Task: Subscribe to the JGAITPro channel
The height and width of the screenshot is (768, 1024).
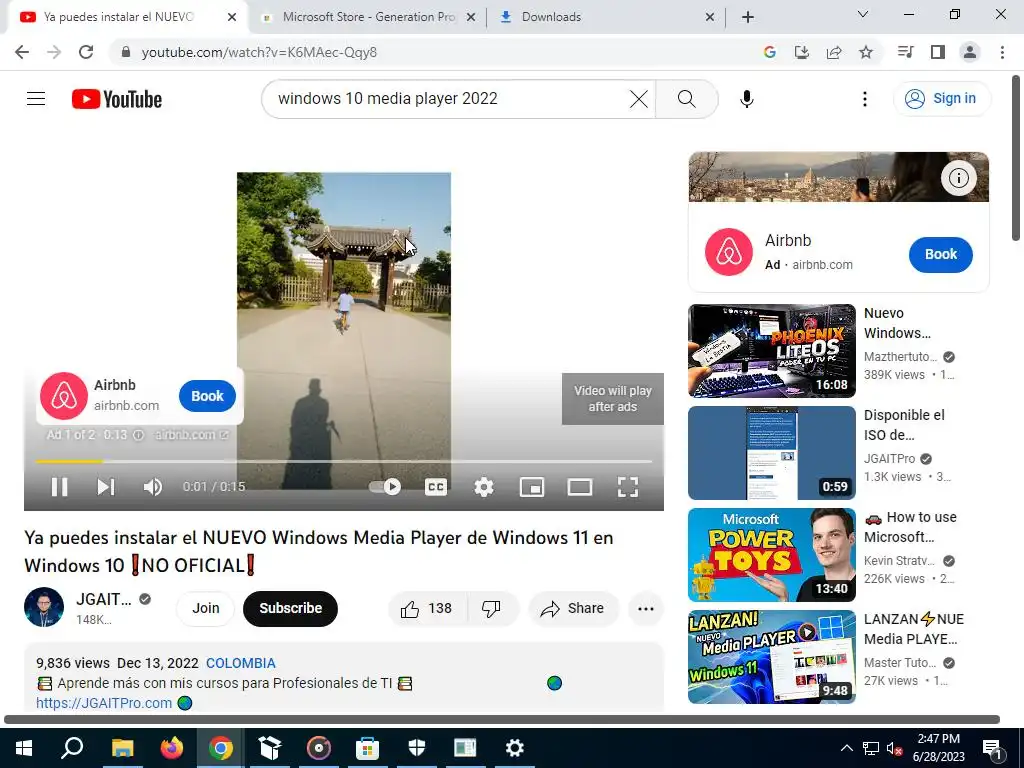Action: (x=291, y=609)
